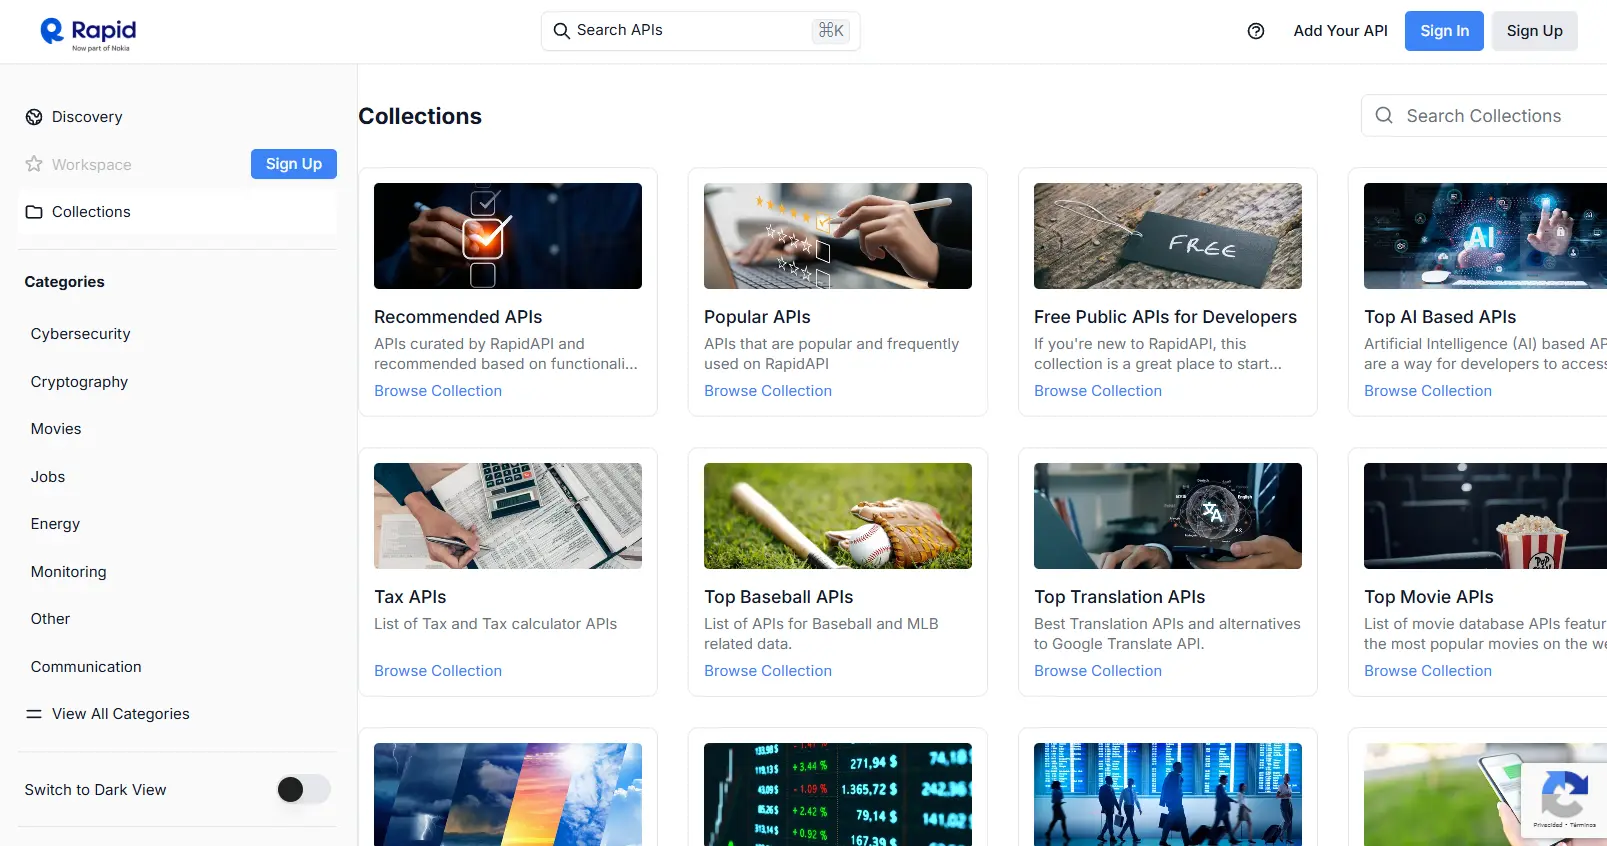Image resolution: width=1607 pixels, height=846 pixels.
Task: Click the Top Translation APIs thumbnail
Action: point(1168,516)
